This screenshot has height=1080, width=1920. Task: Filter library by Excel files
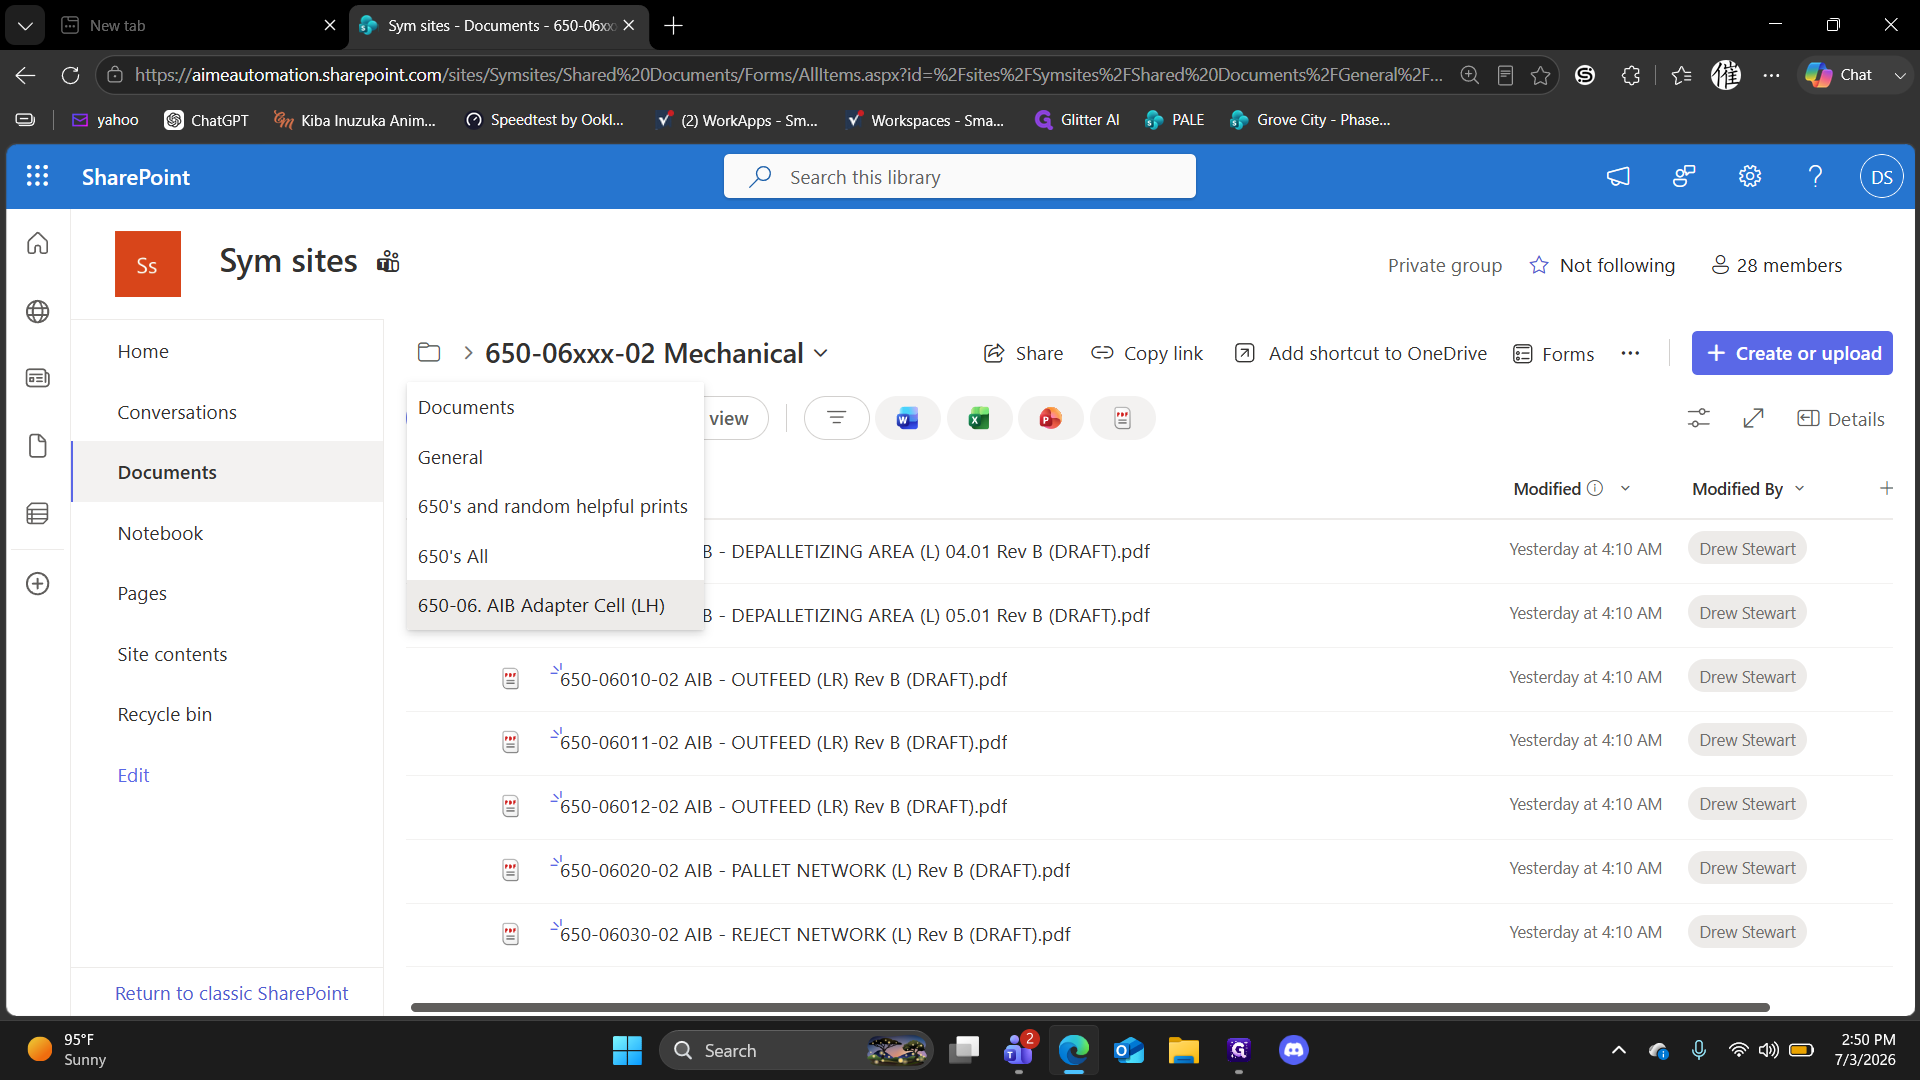tap(979, 418)
